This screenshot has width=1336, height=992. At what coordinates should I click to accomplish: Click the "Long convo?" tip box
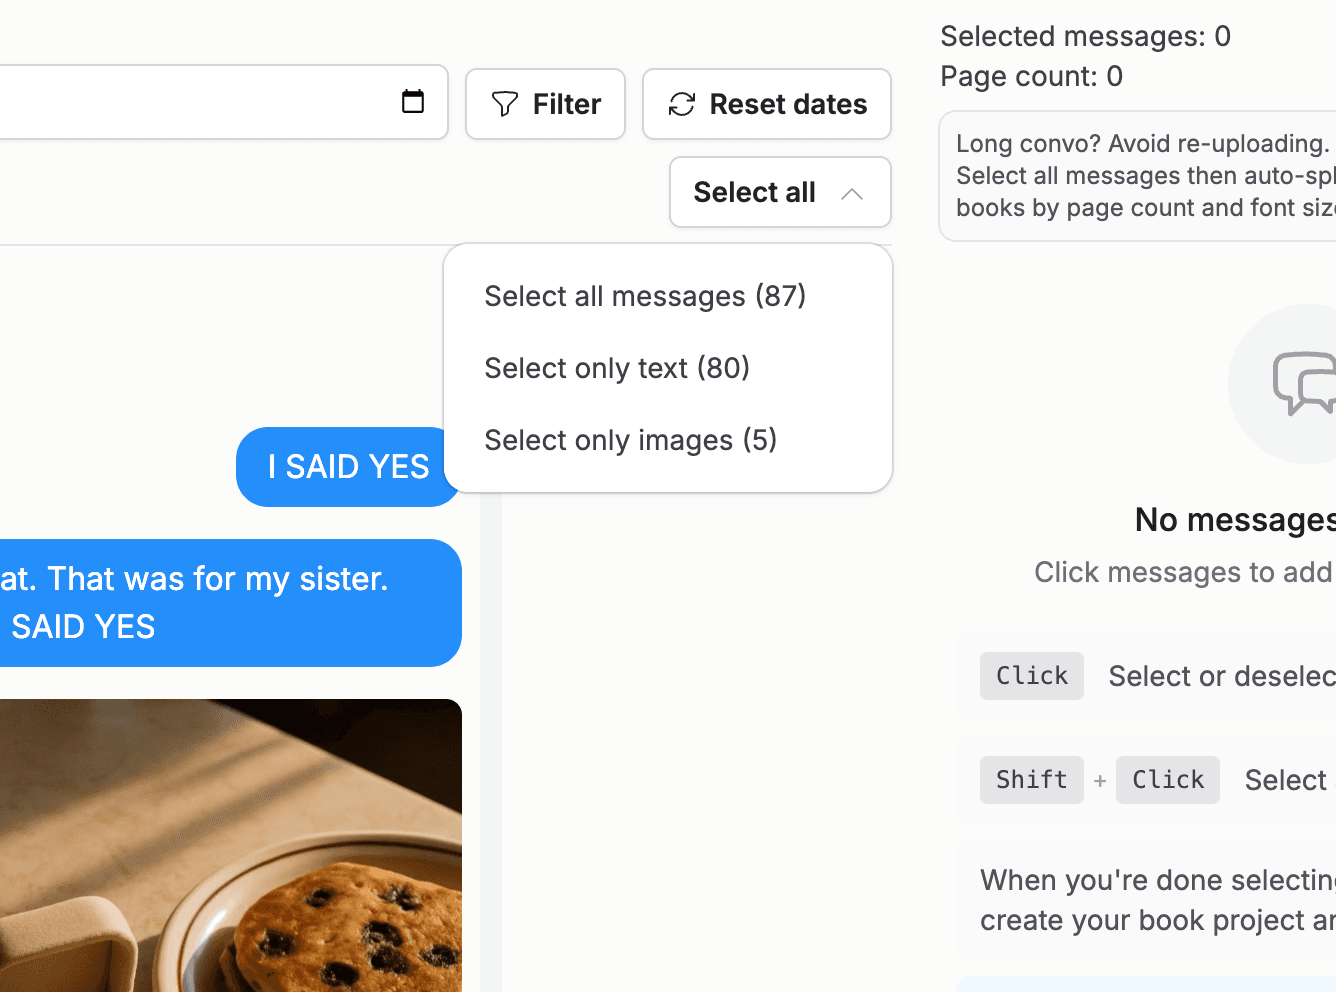pos(1138,176)
